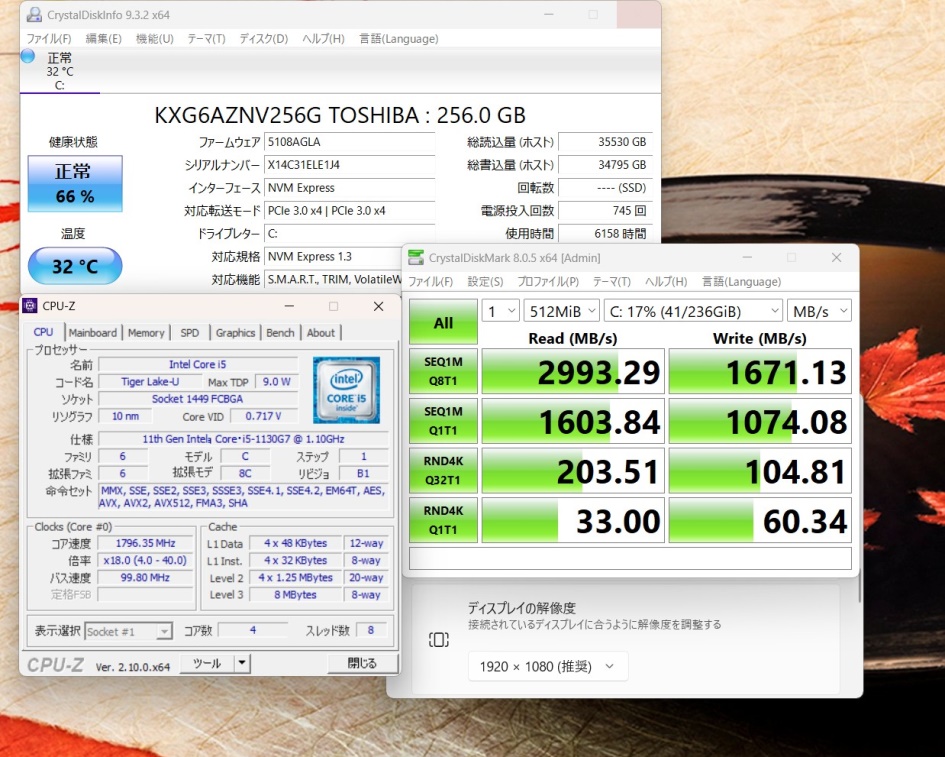Open 機能(U) menu in CrystalDiskInfo
Viewport: 945px width, 757px height.
[155, 39]
